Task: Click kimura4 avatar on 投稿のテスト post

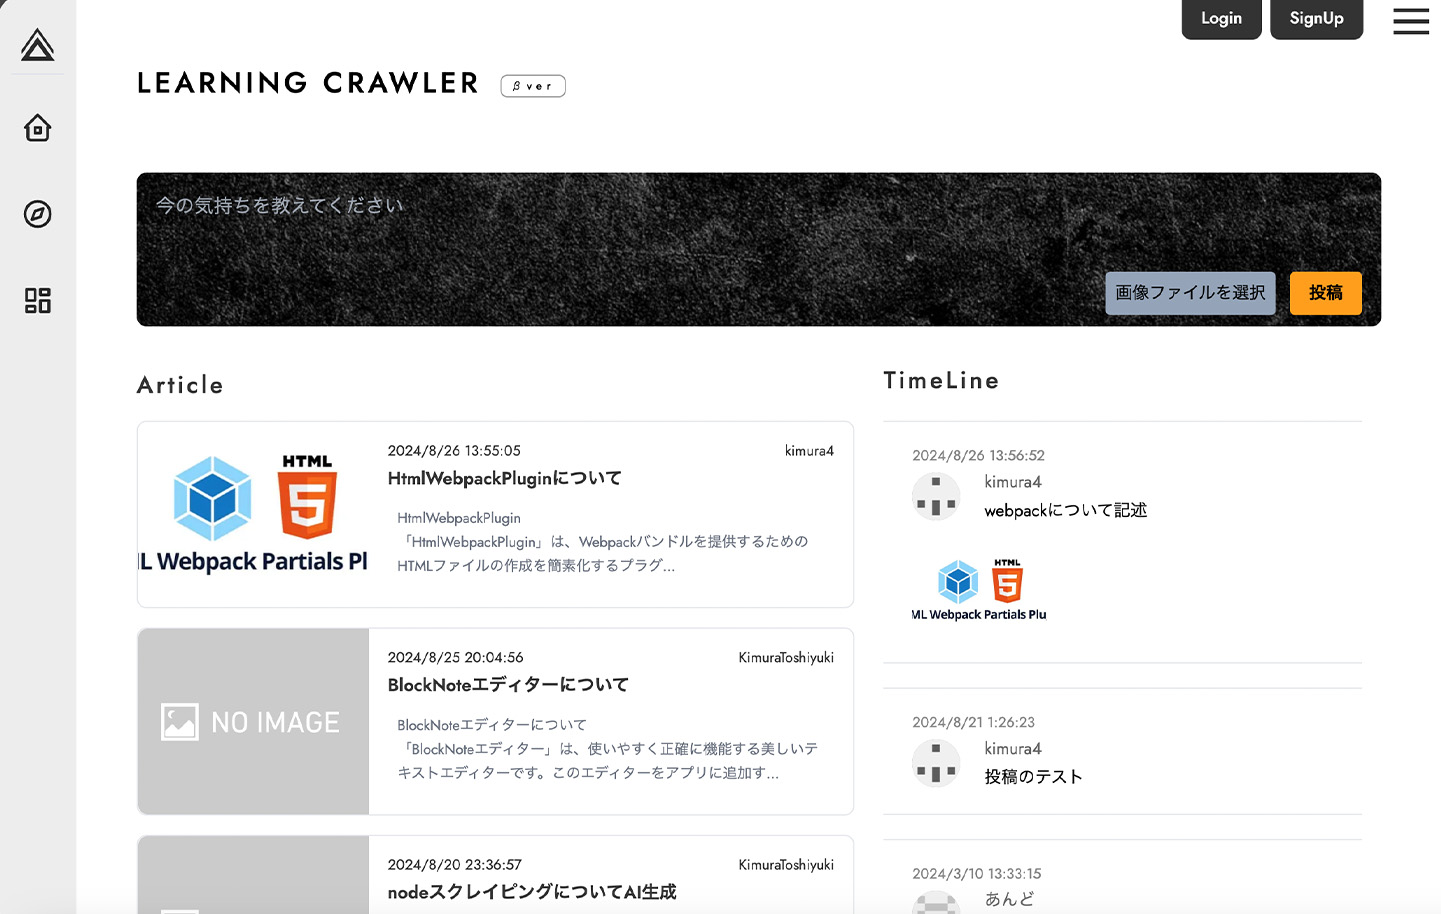Action: pyautogui.click(x=936, y=763)
